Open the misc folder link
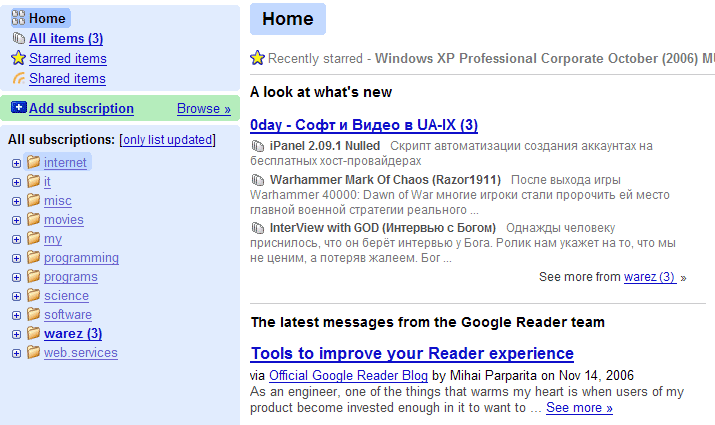 58,201
